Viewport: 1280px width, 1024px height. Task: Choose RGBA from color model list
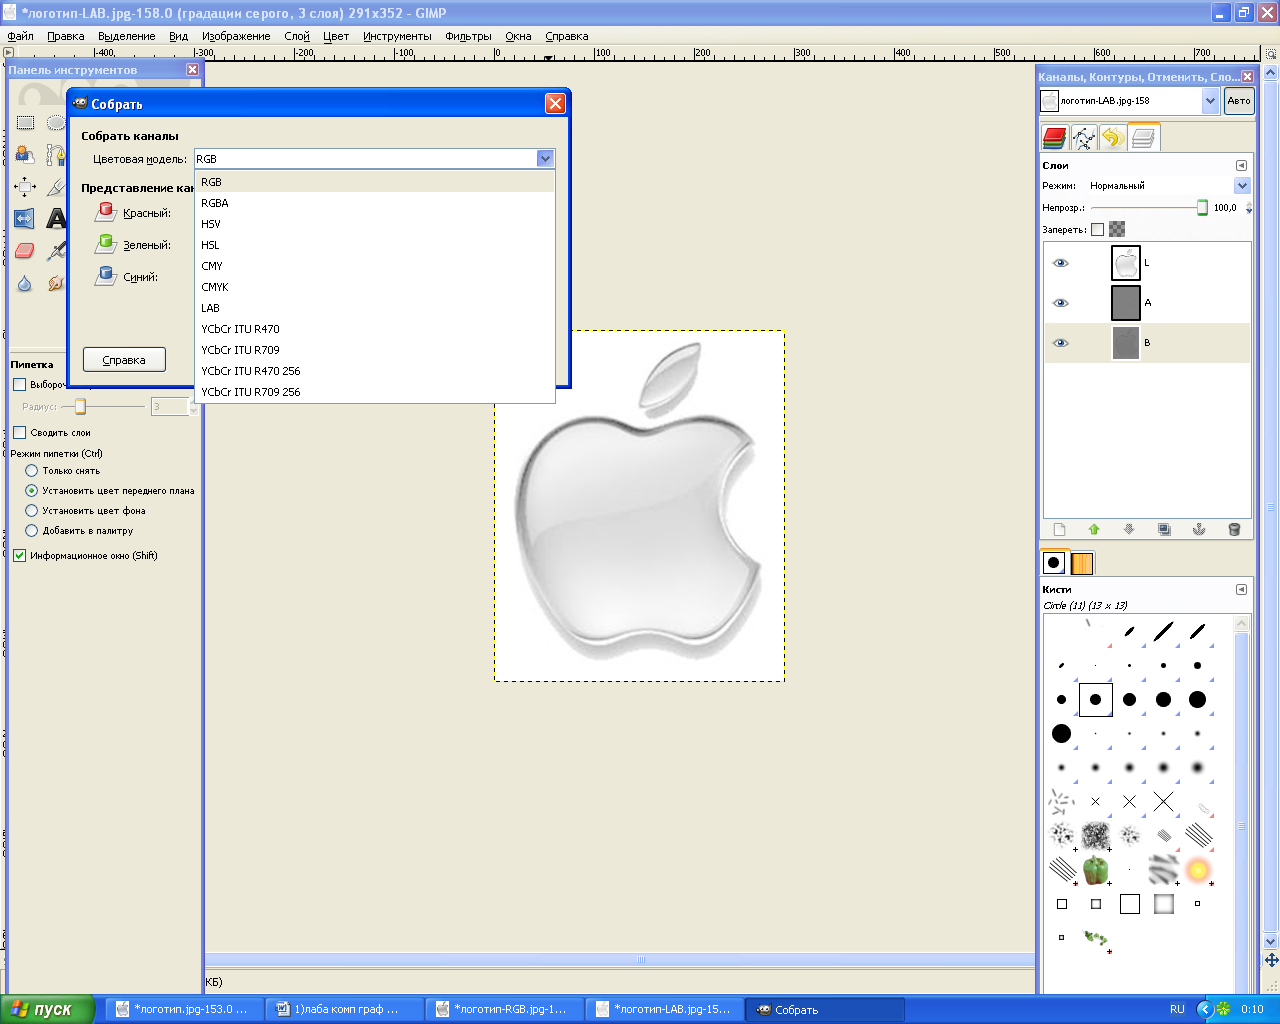[375, 203]
